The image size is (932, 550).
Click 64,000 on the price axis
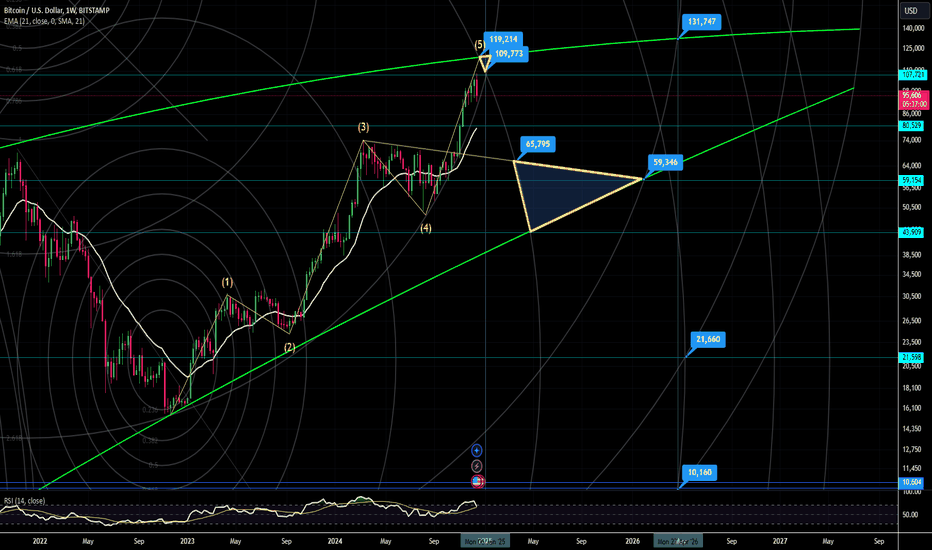[x=911, y=166]
